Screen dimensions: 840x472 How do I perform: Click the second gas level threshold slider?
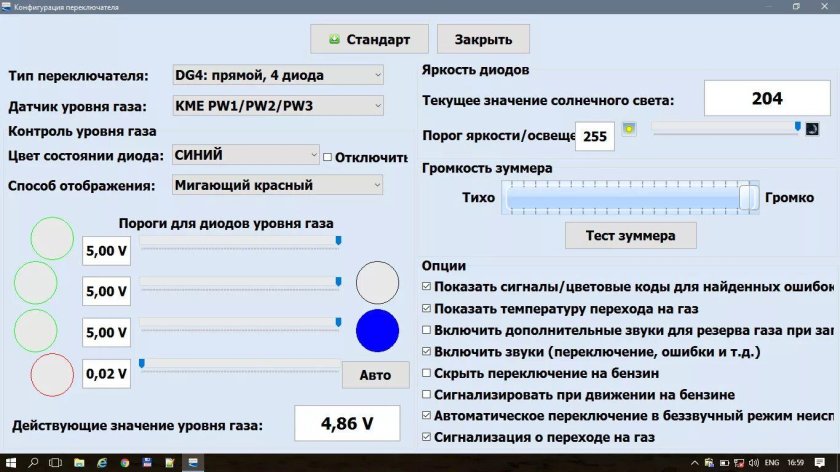click(x=240, y=282)
